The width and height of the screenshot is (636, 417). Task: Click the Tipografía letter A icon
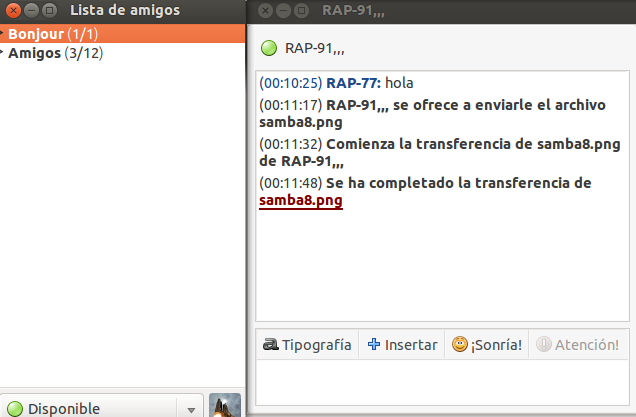pyautogui.click(x=270, y=344)
